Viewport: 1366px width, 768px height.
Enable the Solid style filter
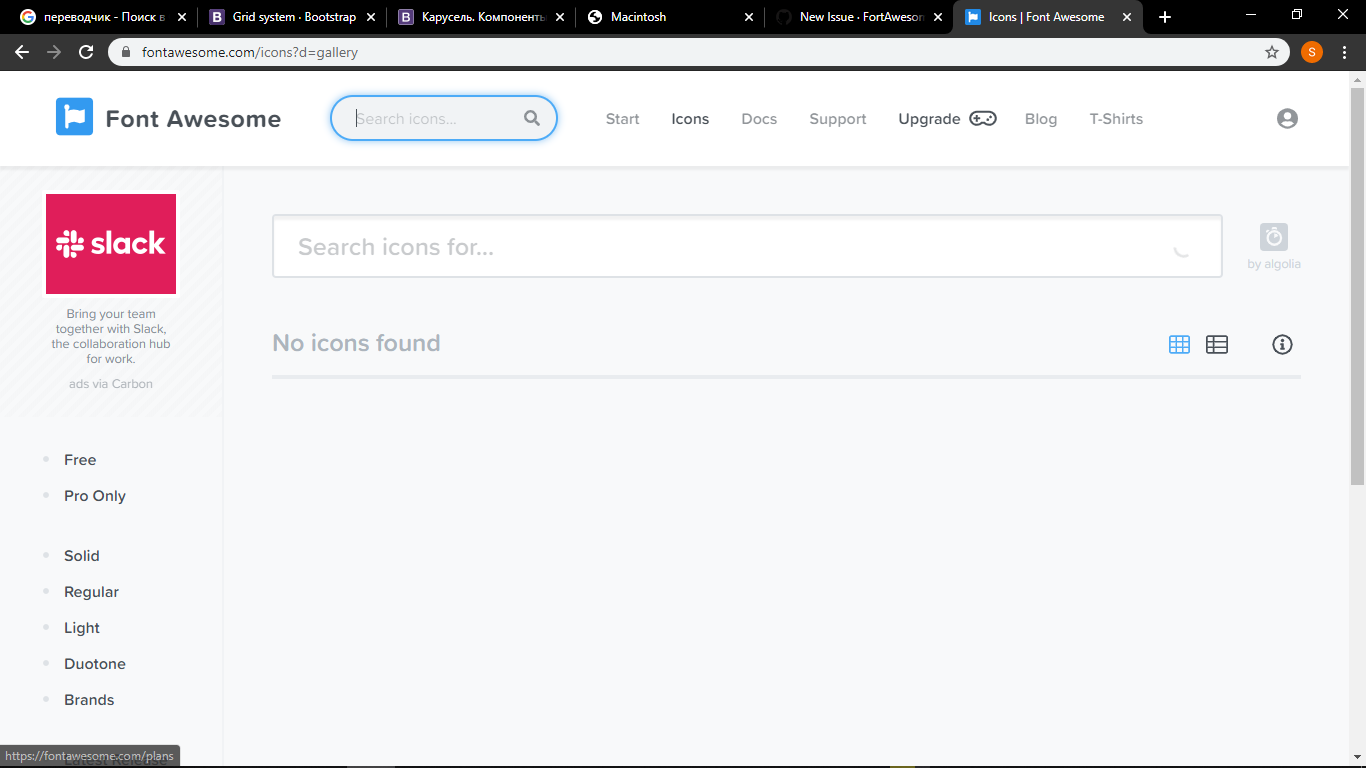point(81,555)
